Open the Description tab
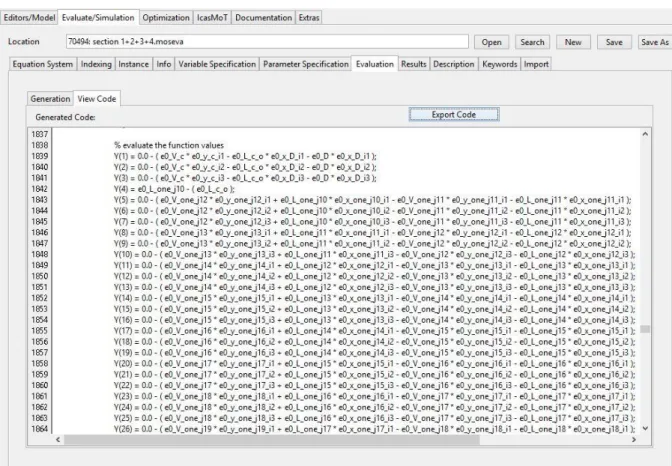 coord(453,64)
